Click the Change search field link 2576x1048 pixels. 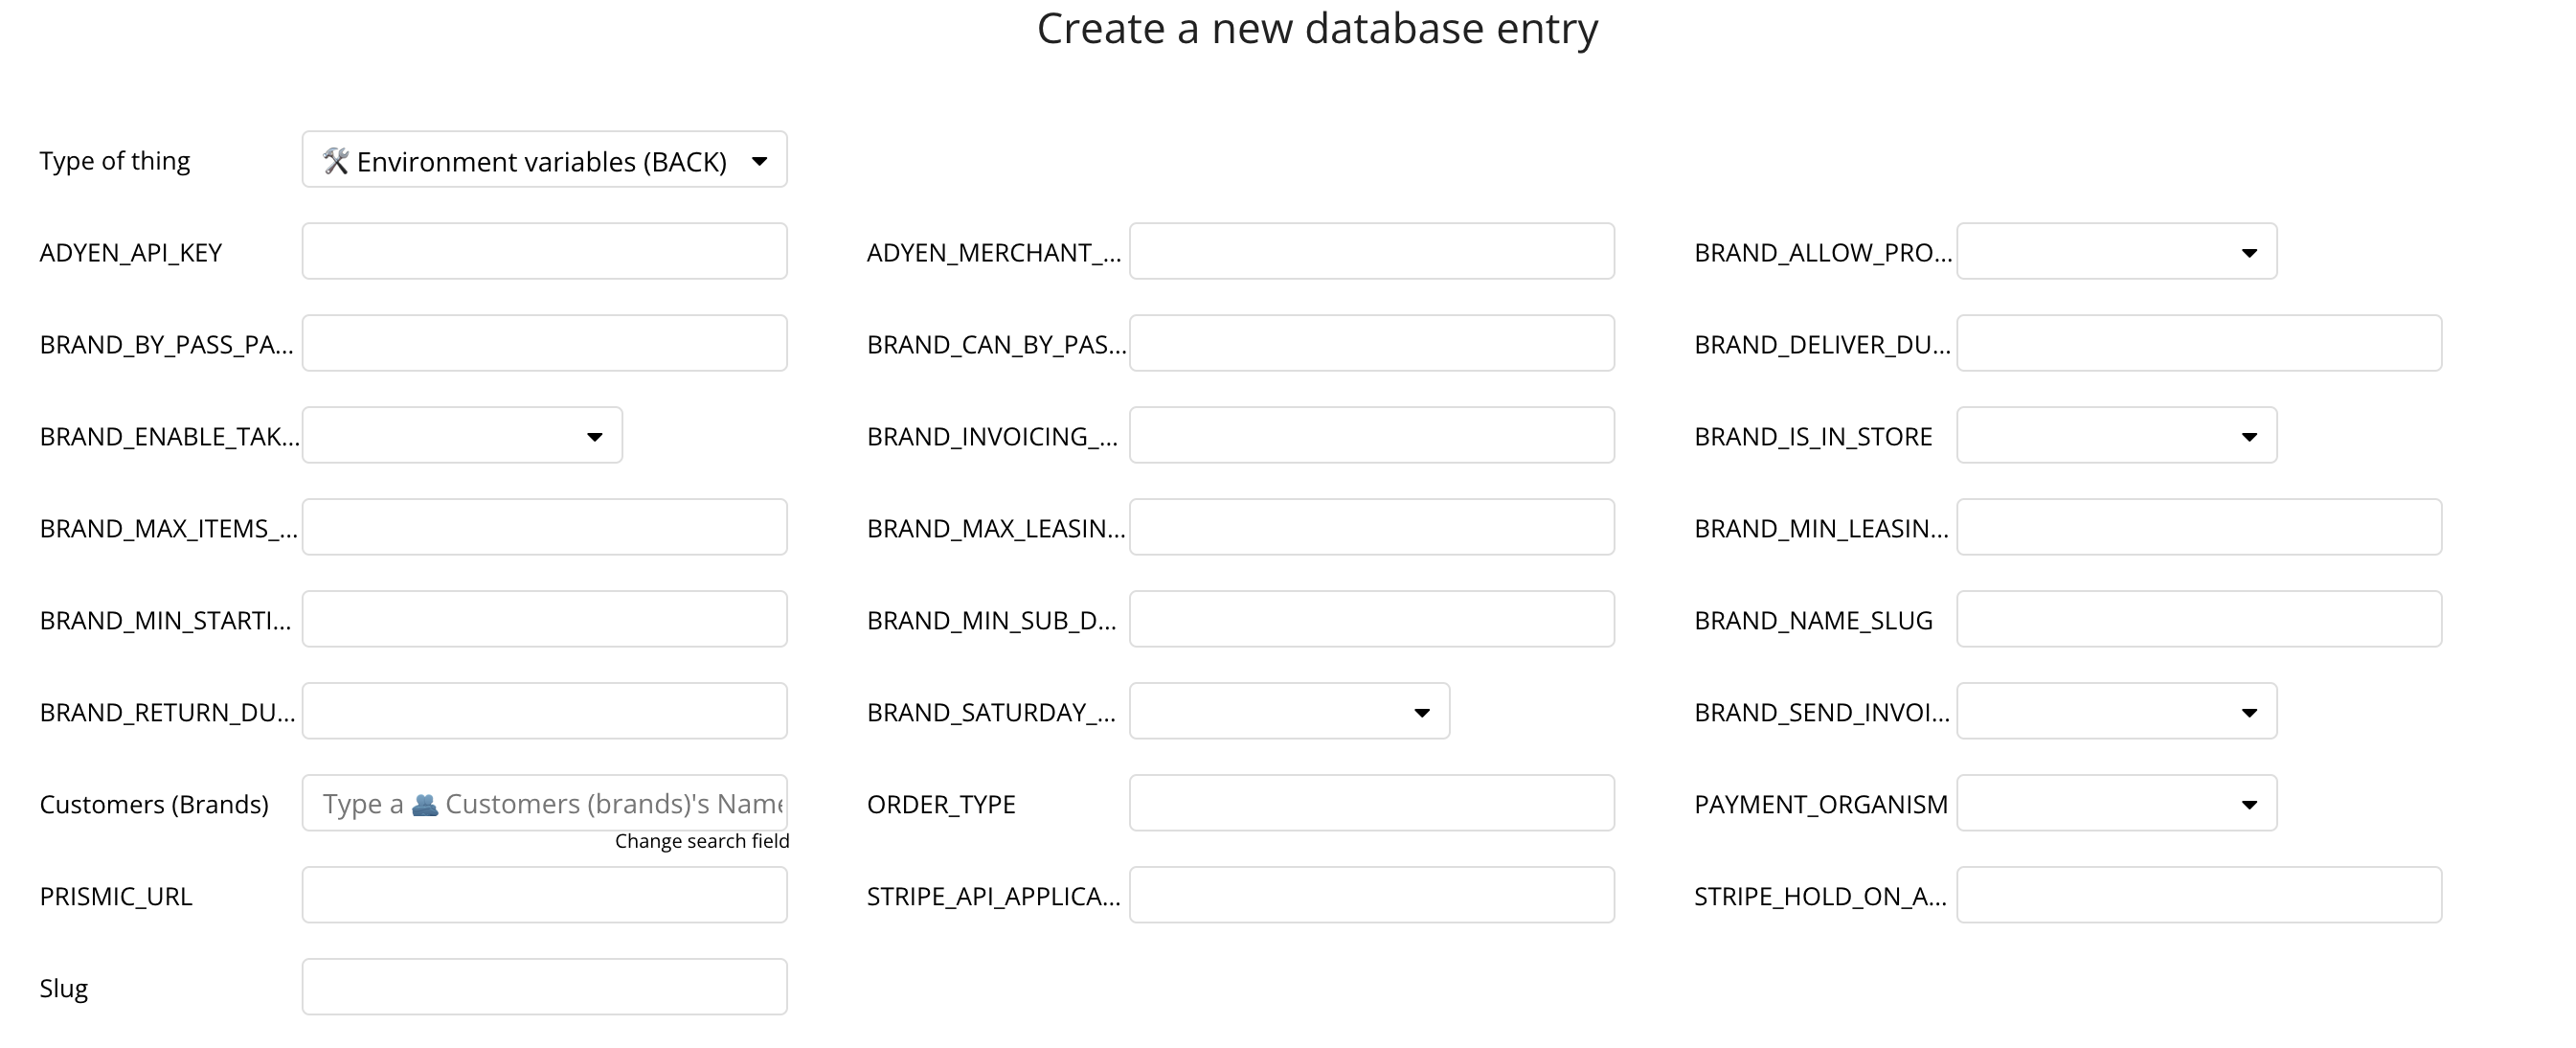pos(701,841)
